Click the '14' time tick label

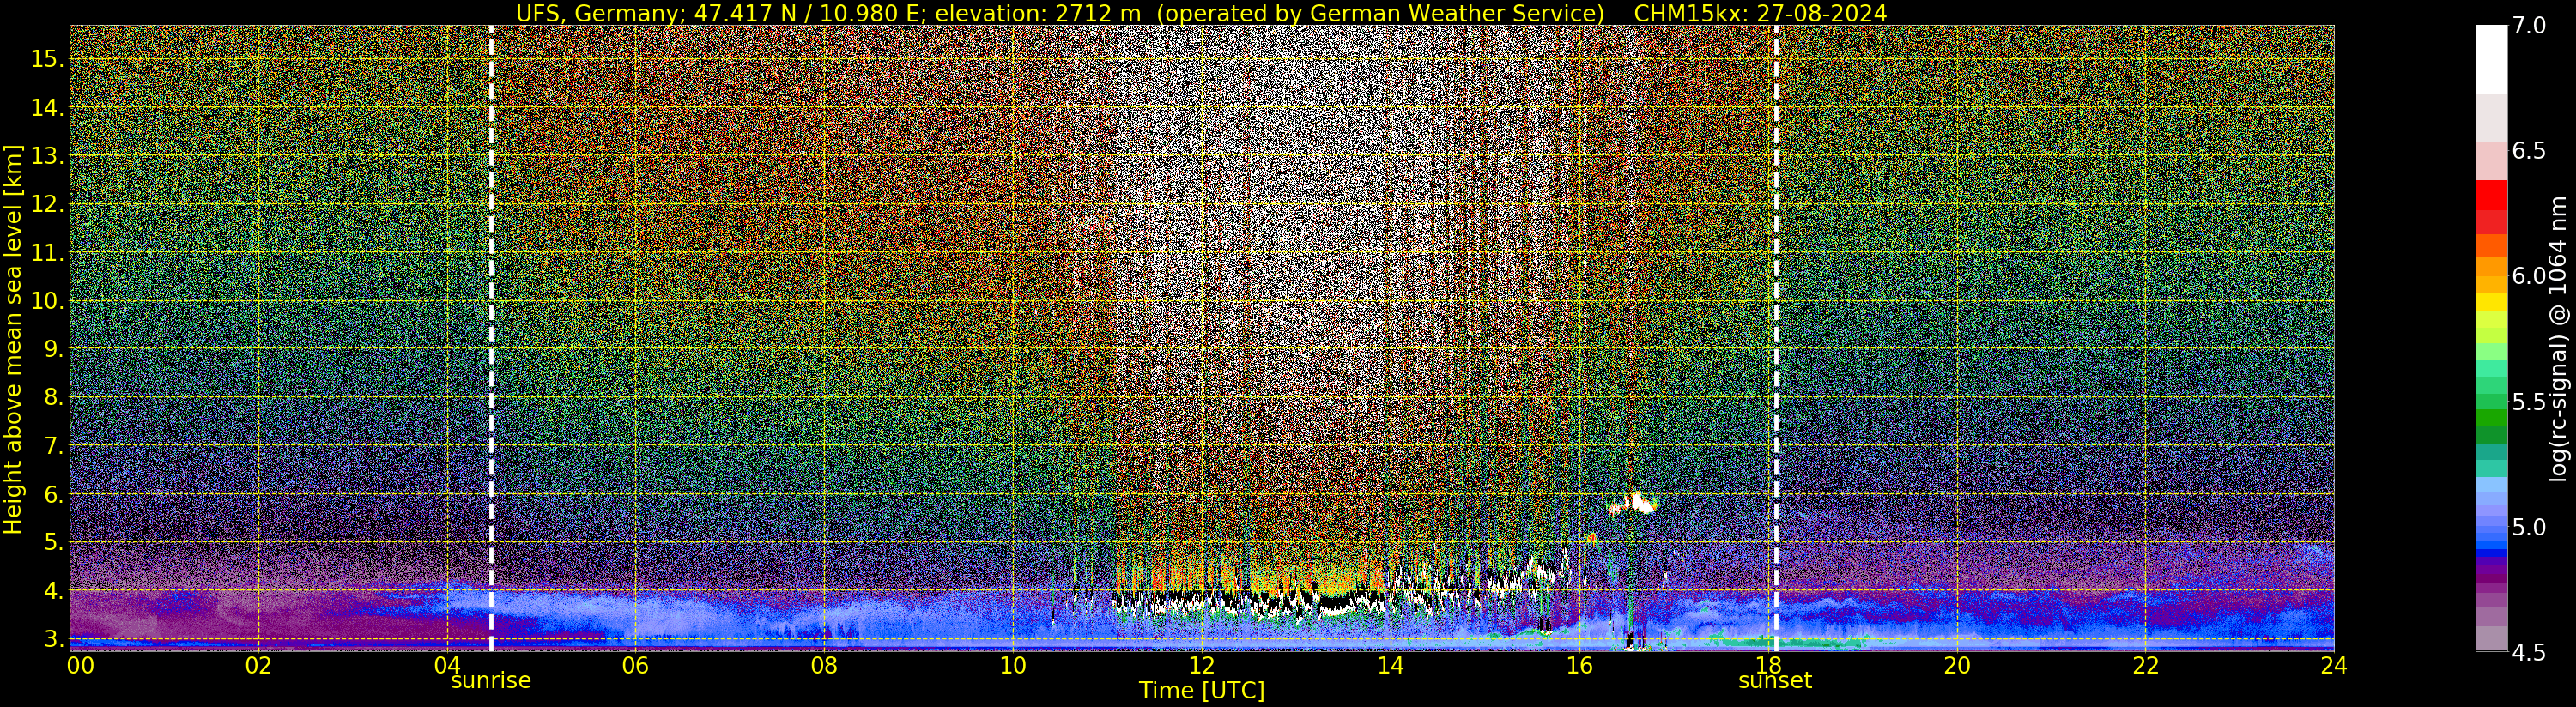coord(1390,665)
